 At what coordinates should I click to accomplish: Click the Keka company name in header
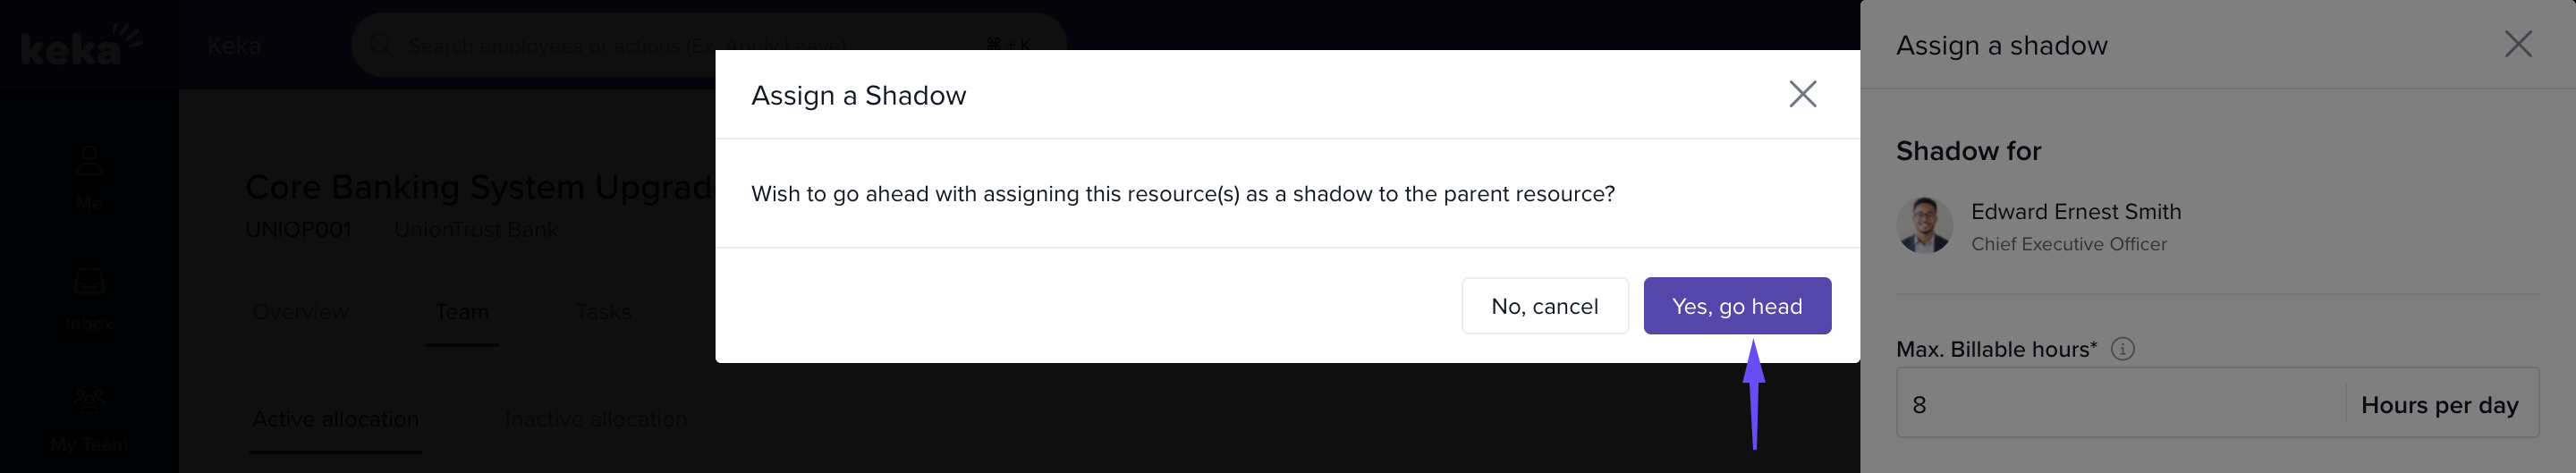click(234, 45)
